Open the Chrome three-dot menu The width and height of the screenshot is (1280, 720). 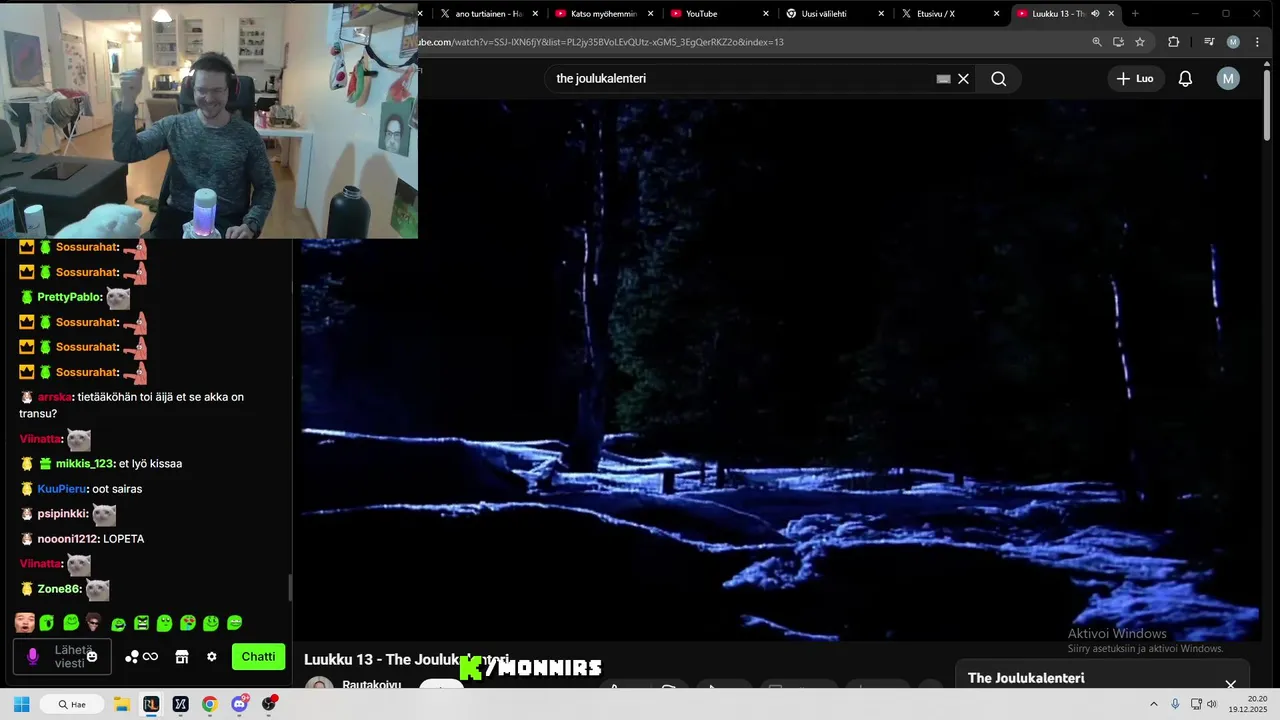tap(1258, 42)
